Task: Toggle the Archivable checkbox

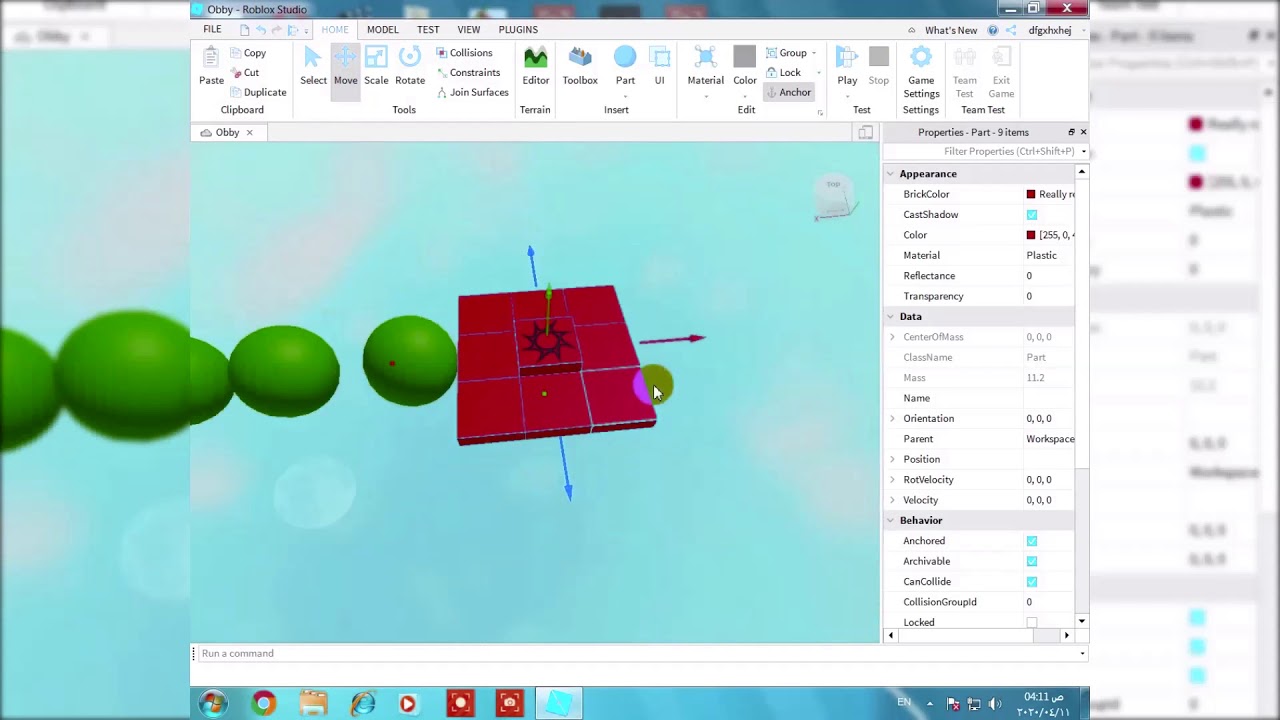Action: pyautogui.click(x=1032, y=561)
